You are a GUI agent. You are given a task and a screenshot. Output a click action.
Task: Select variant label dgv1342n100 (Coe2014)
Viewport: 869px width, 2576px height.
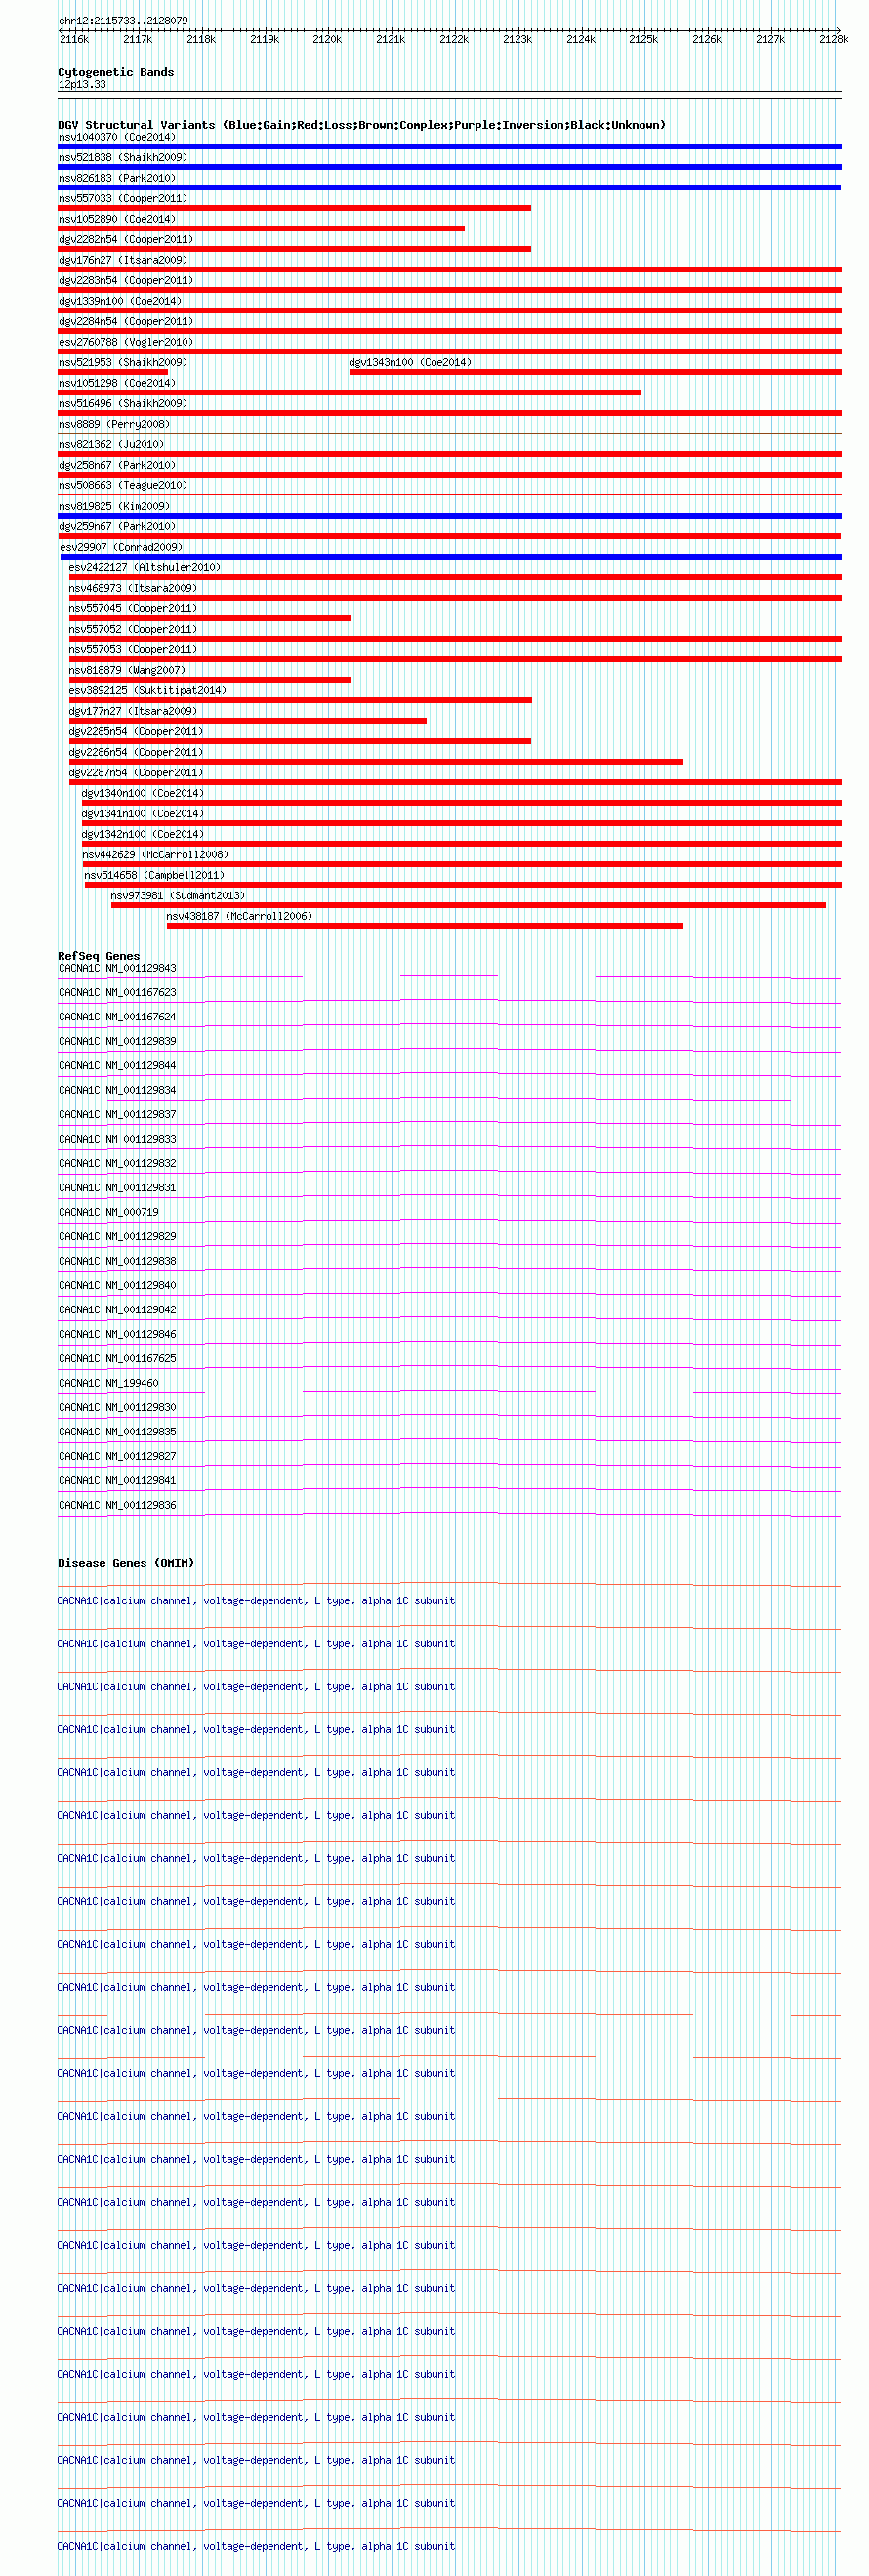click(x=143, y=834)
